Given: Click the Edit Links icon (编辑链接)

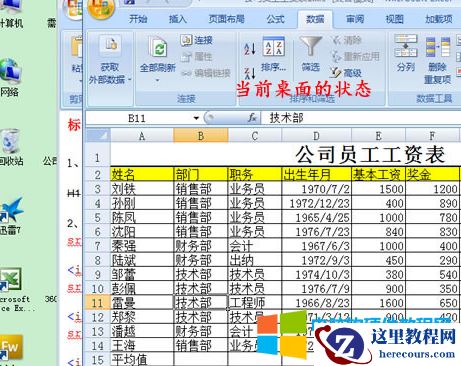Looking at the screenshot, I should pyautogui.click(x=187, y=73).
